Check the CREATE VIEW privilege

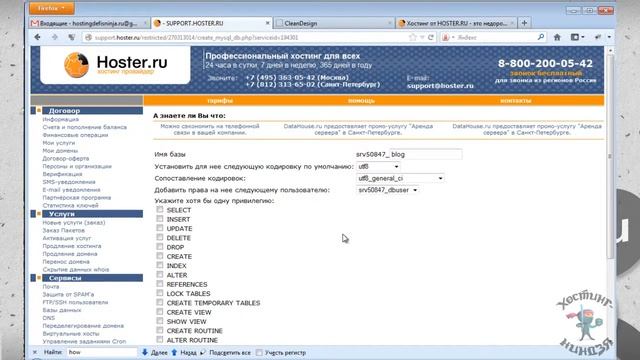pos(160,312)
